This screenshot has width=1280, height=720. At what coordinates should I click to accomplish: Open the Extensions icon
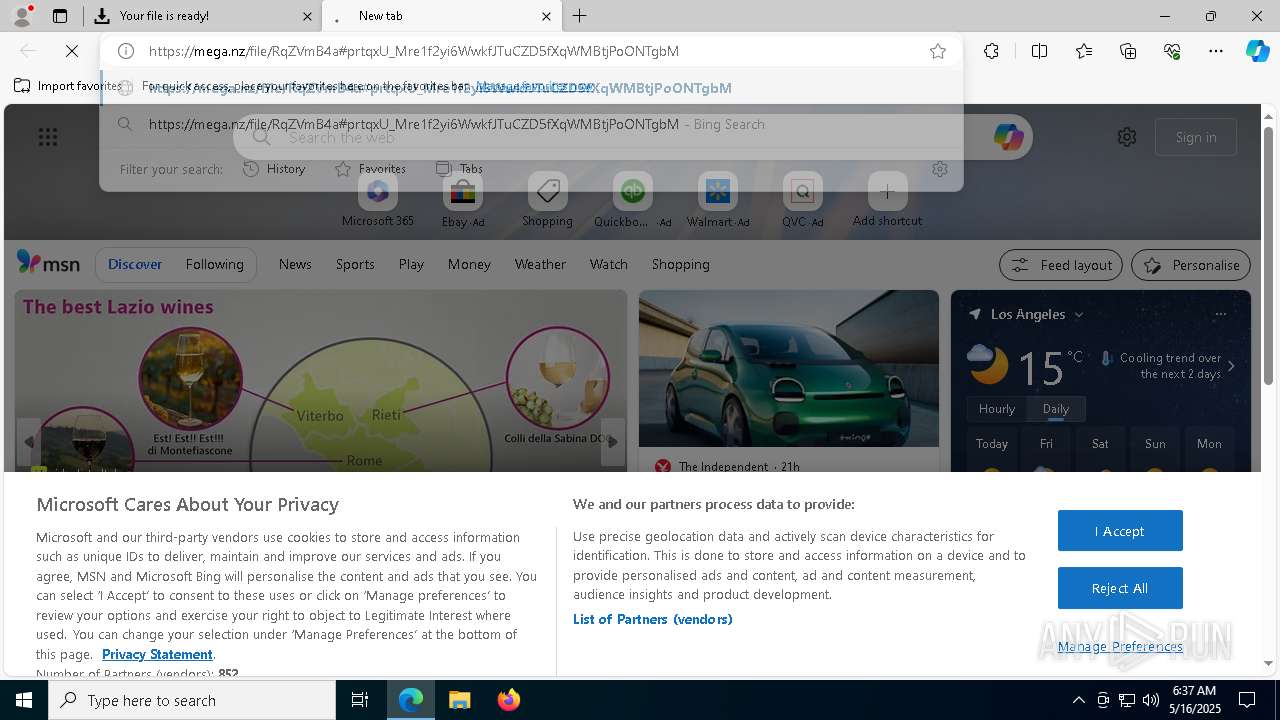pyautogui.click(x=991, y=51)
